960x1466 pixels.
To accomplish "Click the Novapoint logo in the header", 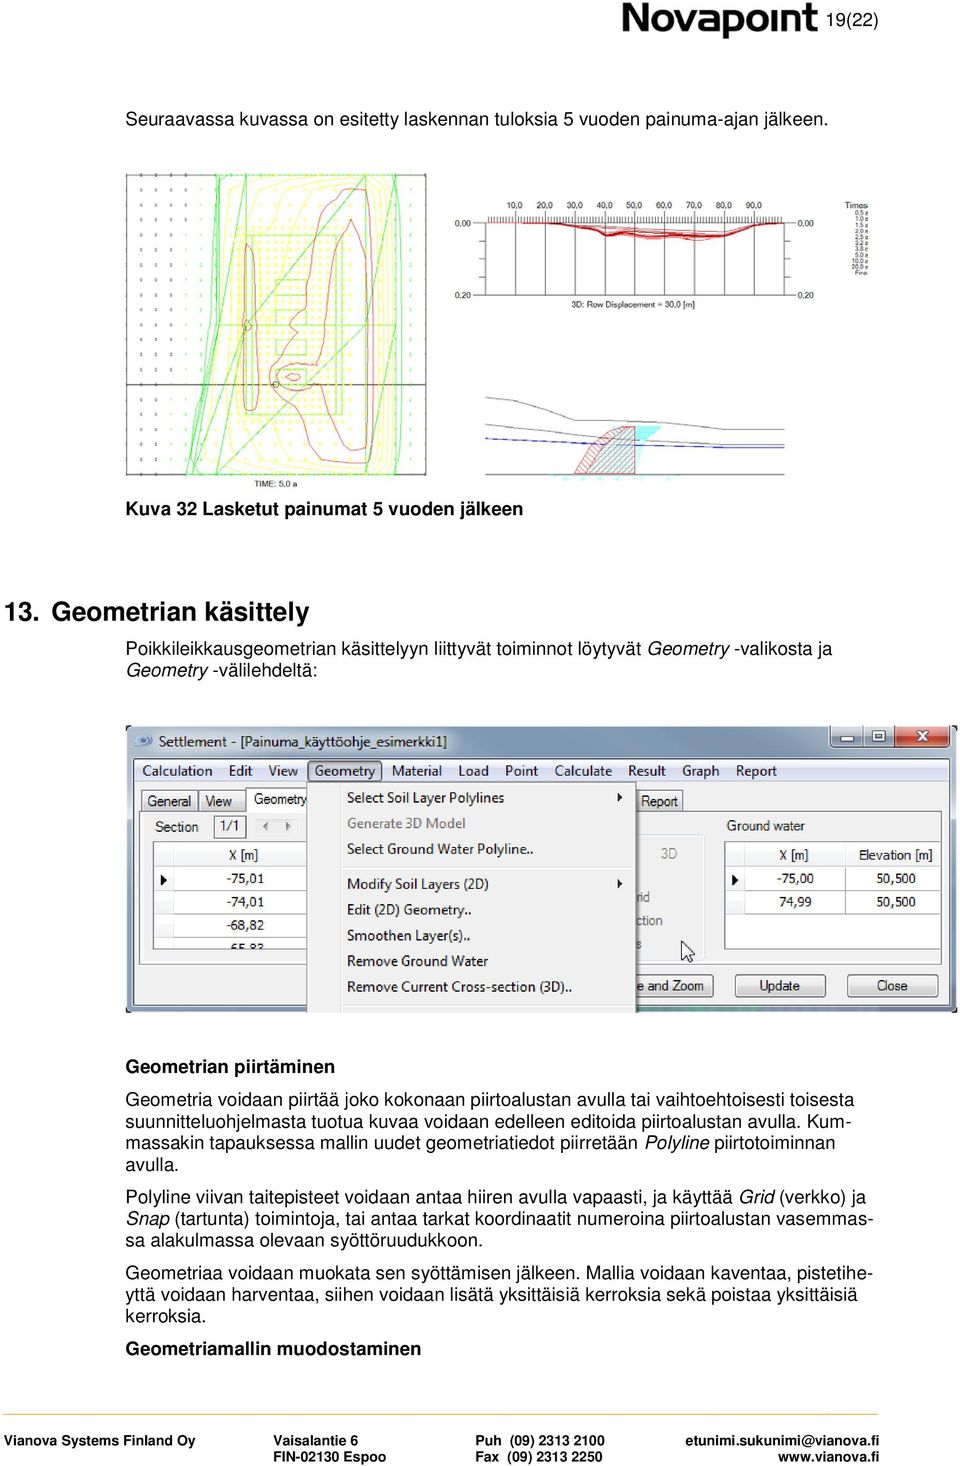I will click(x=719, y=19).
